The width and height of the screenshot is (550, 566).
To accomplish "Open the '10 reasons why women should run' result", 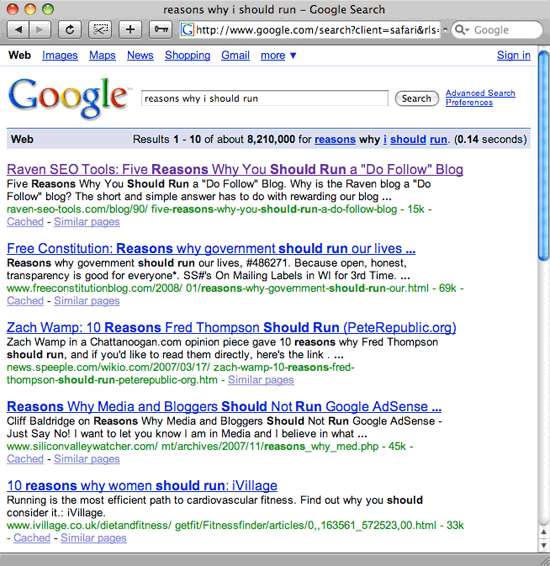I will (x=142, y=486).
